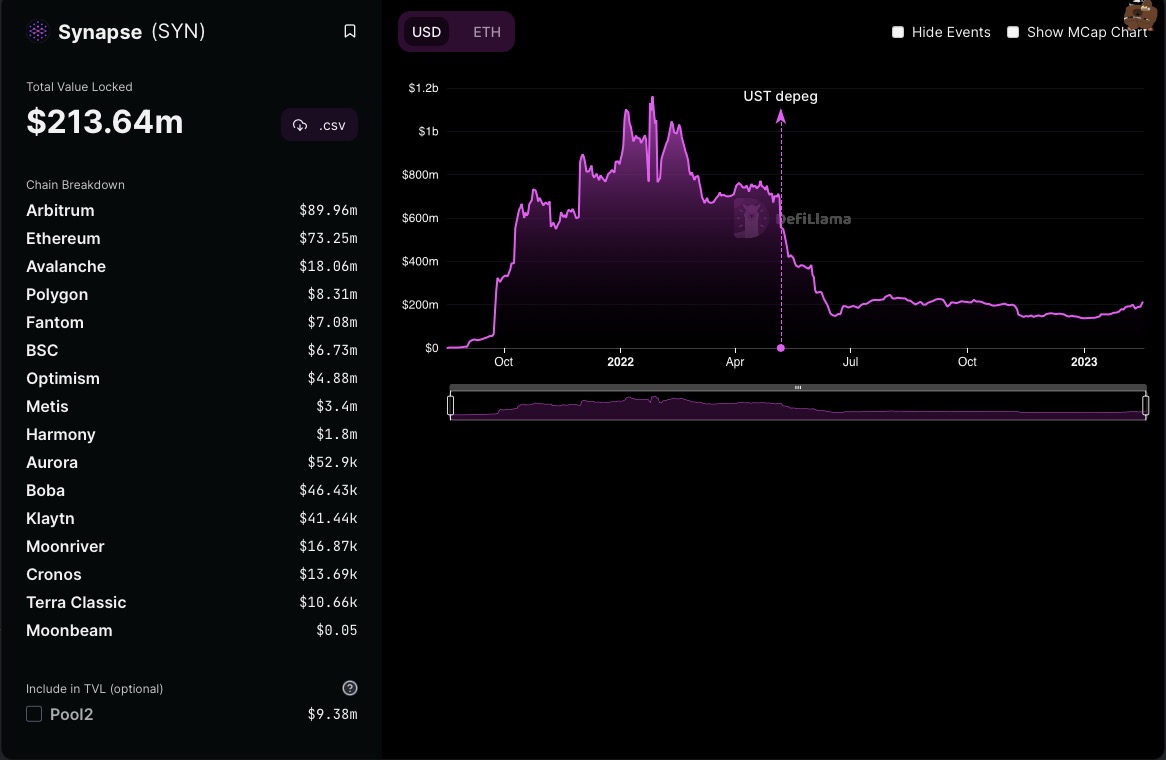Click the 2023 x-axis label
Screen dimensions: 1166x760
(x=1083, y=362)
